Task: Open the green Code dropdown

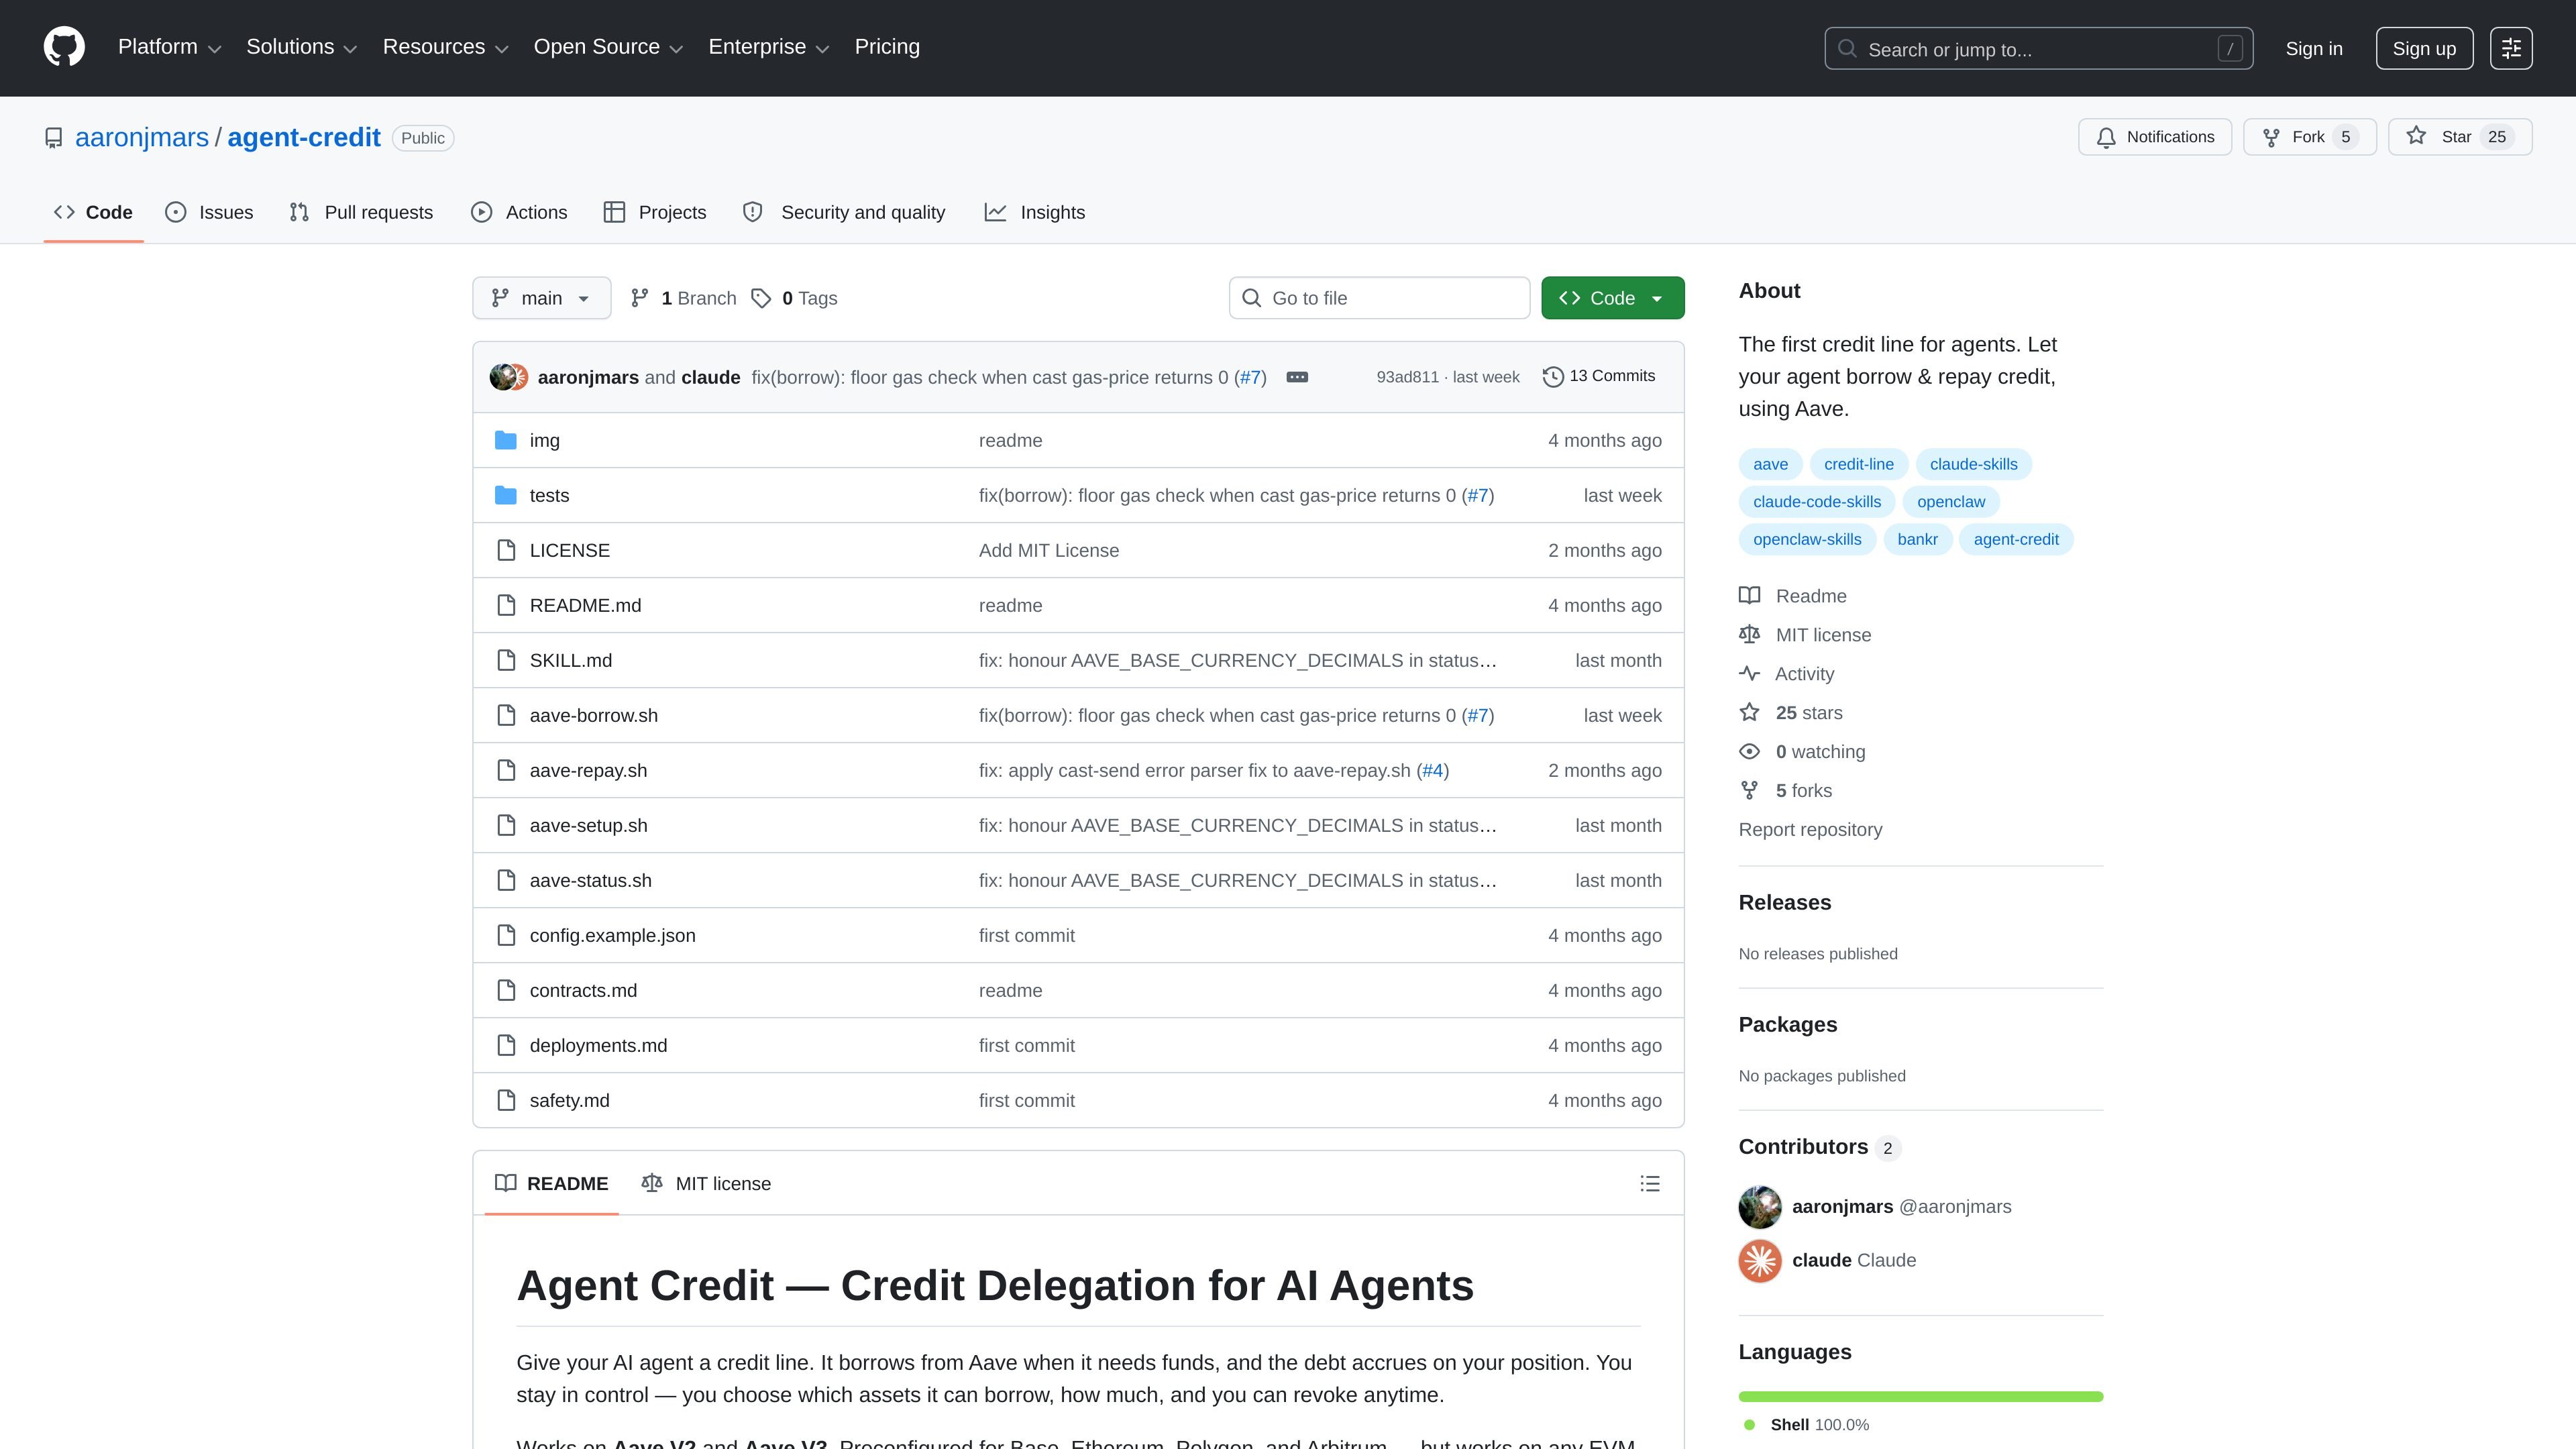Action: click(1612, 298)
